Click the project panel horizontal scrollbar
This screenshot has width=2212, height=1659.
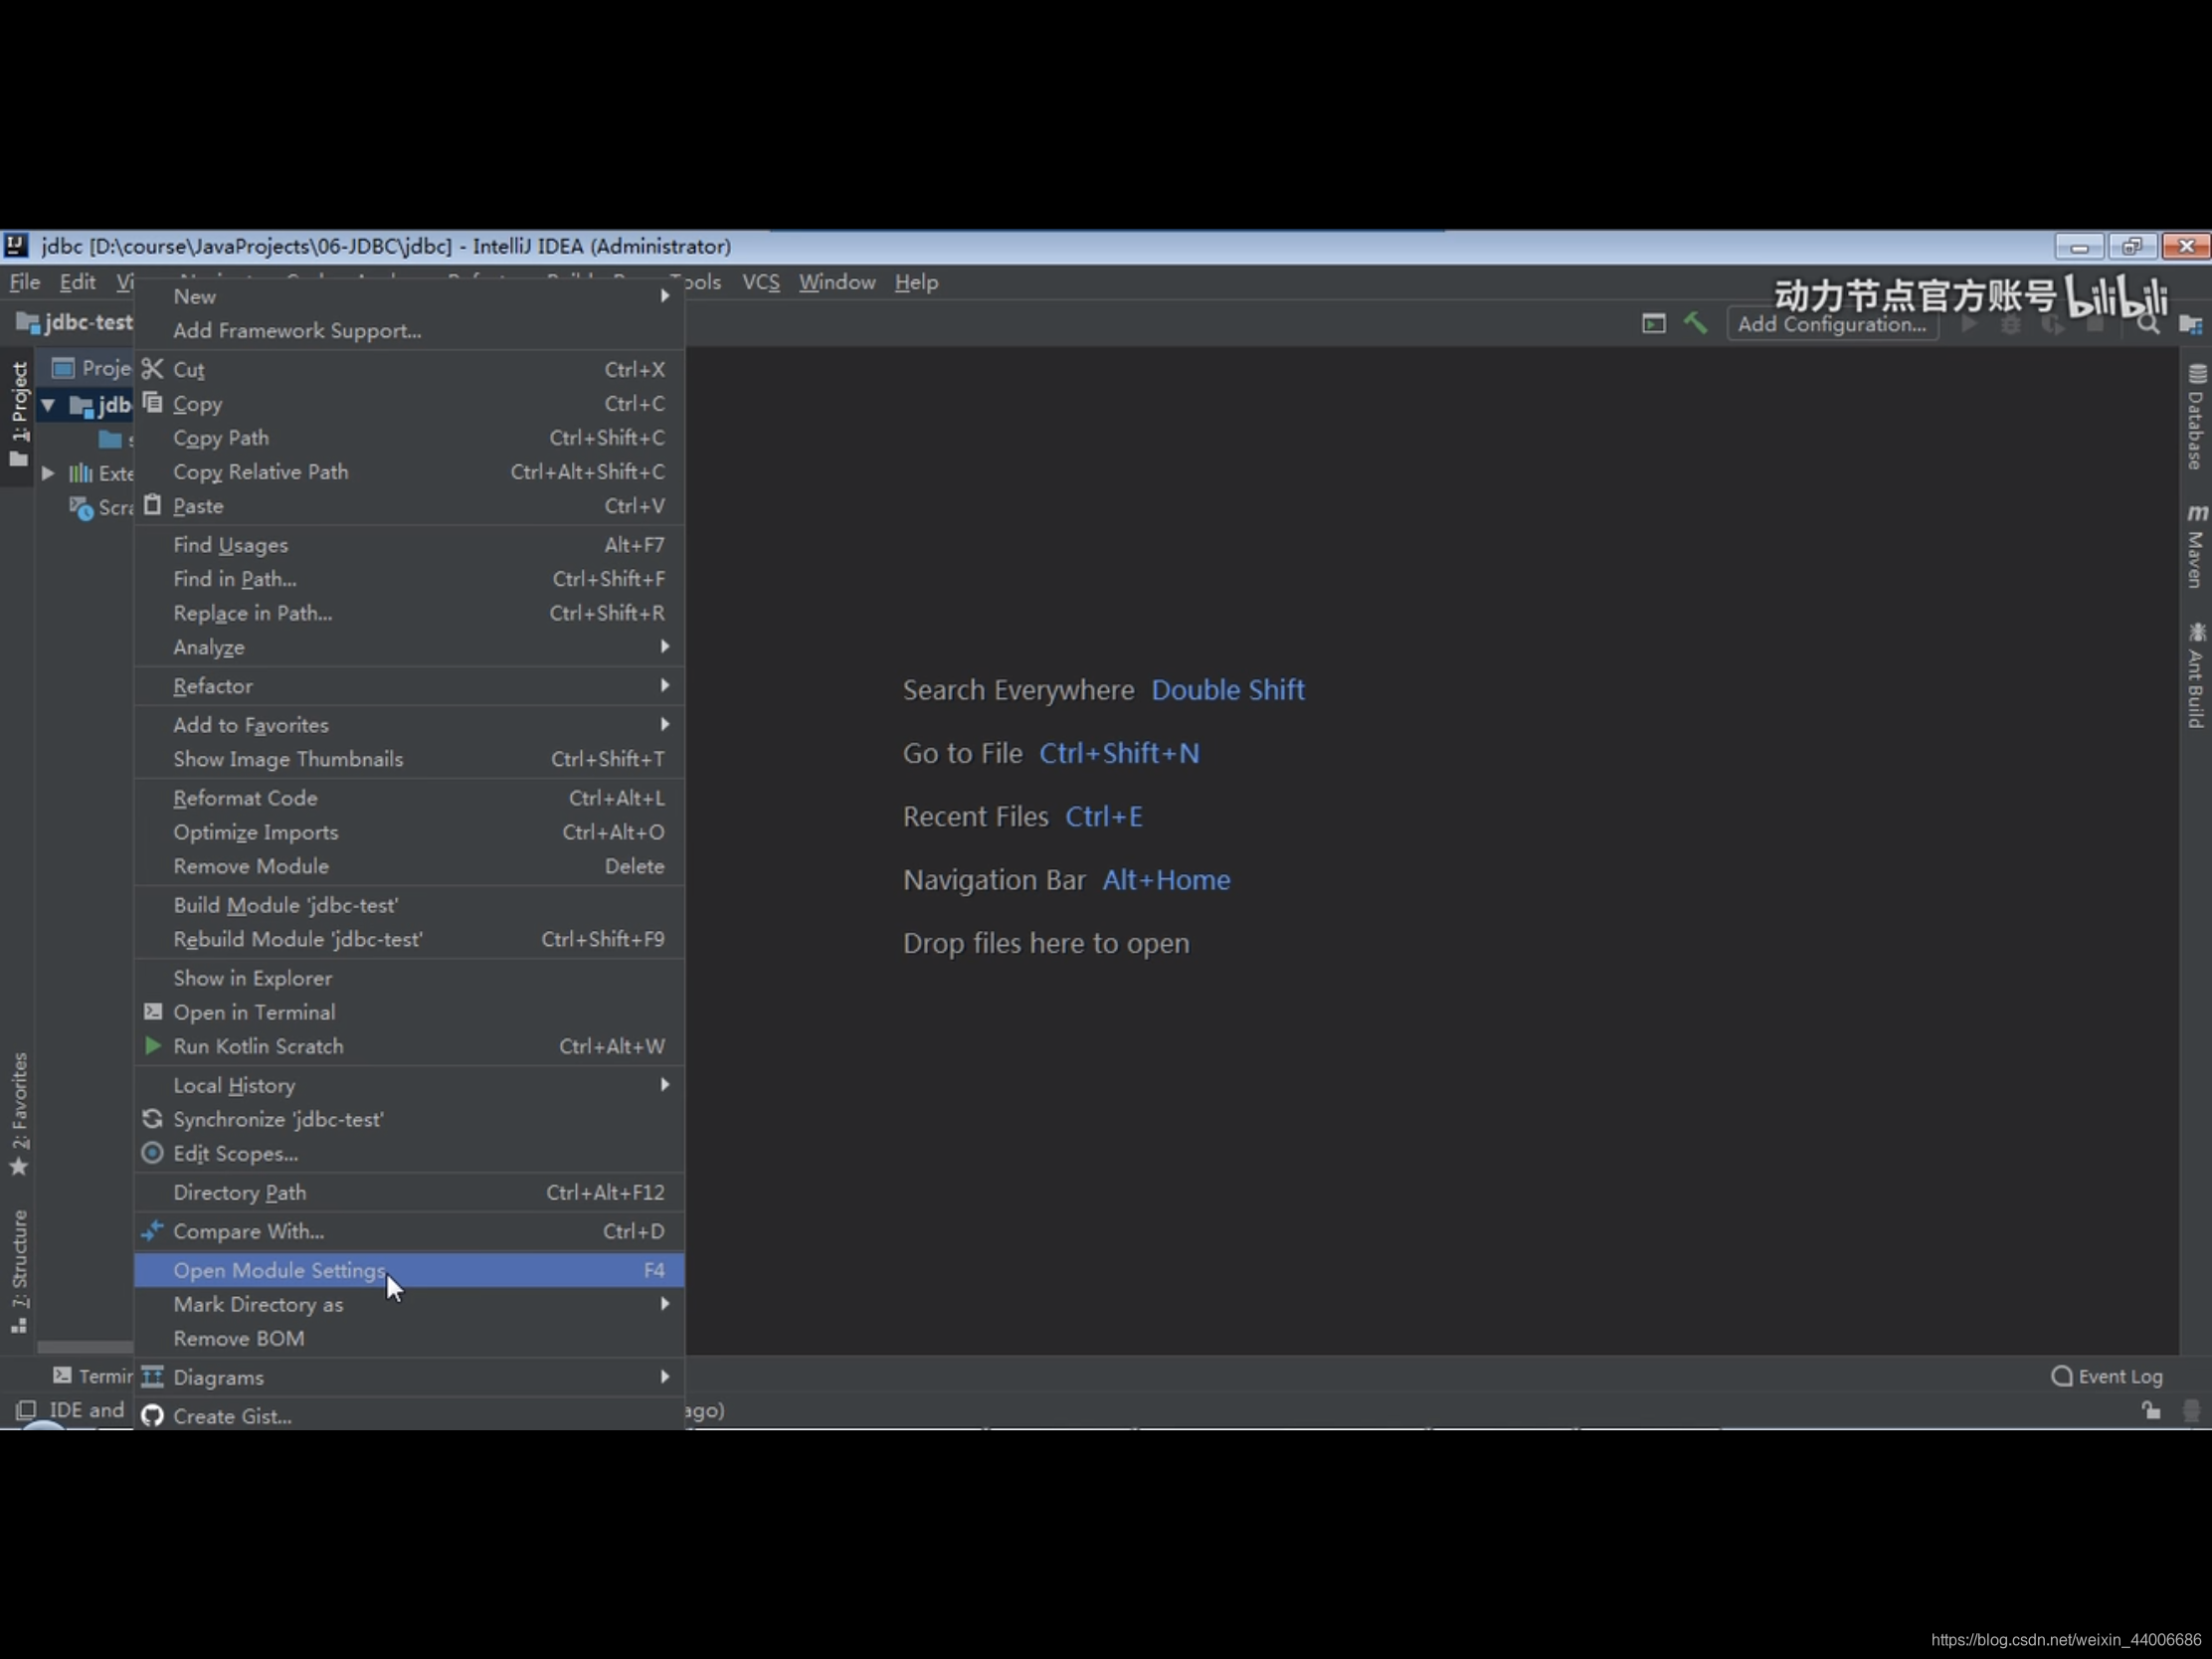click(x=85, y=1347)
